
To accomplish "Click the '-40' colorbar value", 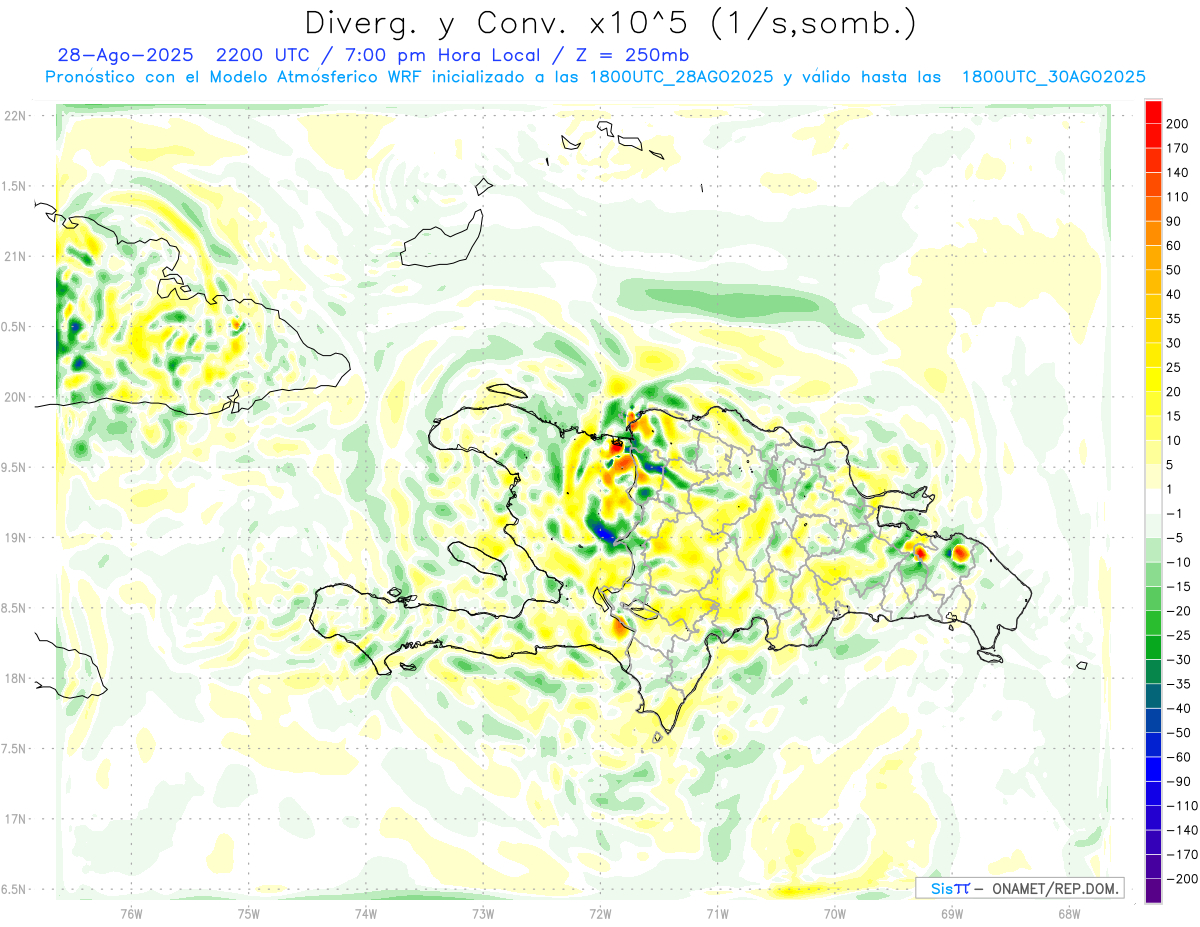I will pos(1178,709).
